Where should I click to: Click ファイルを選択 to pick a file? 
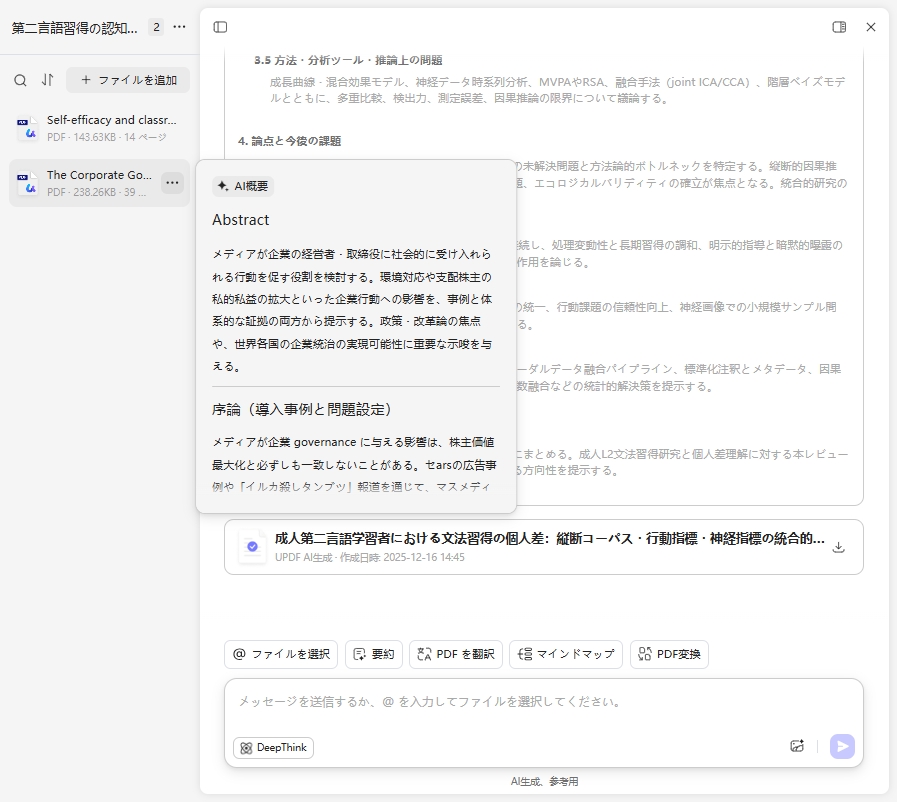(280, 654)
